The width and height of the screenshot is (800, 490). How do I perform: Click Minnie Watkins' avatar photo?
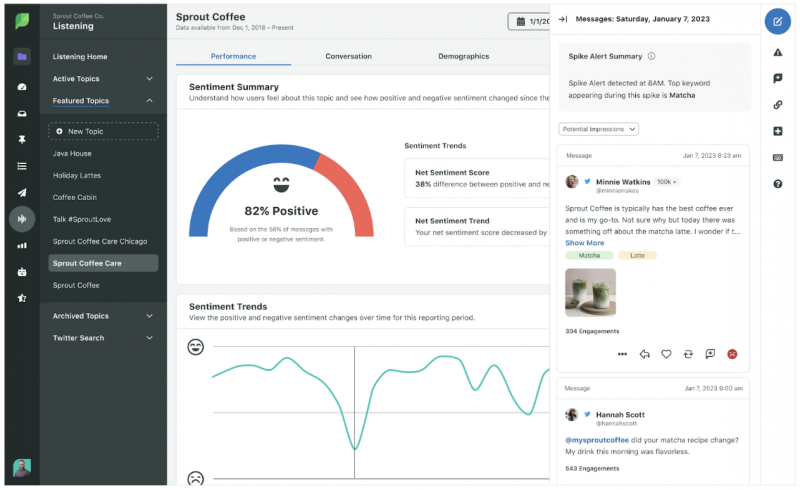[x=572, y=181]
